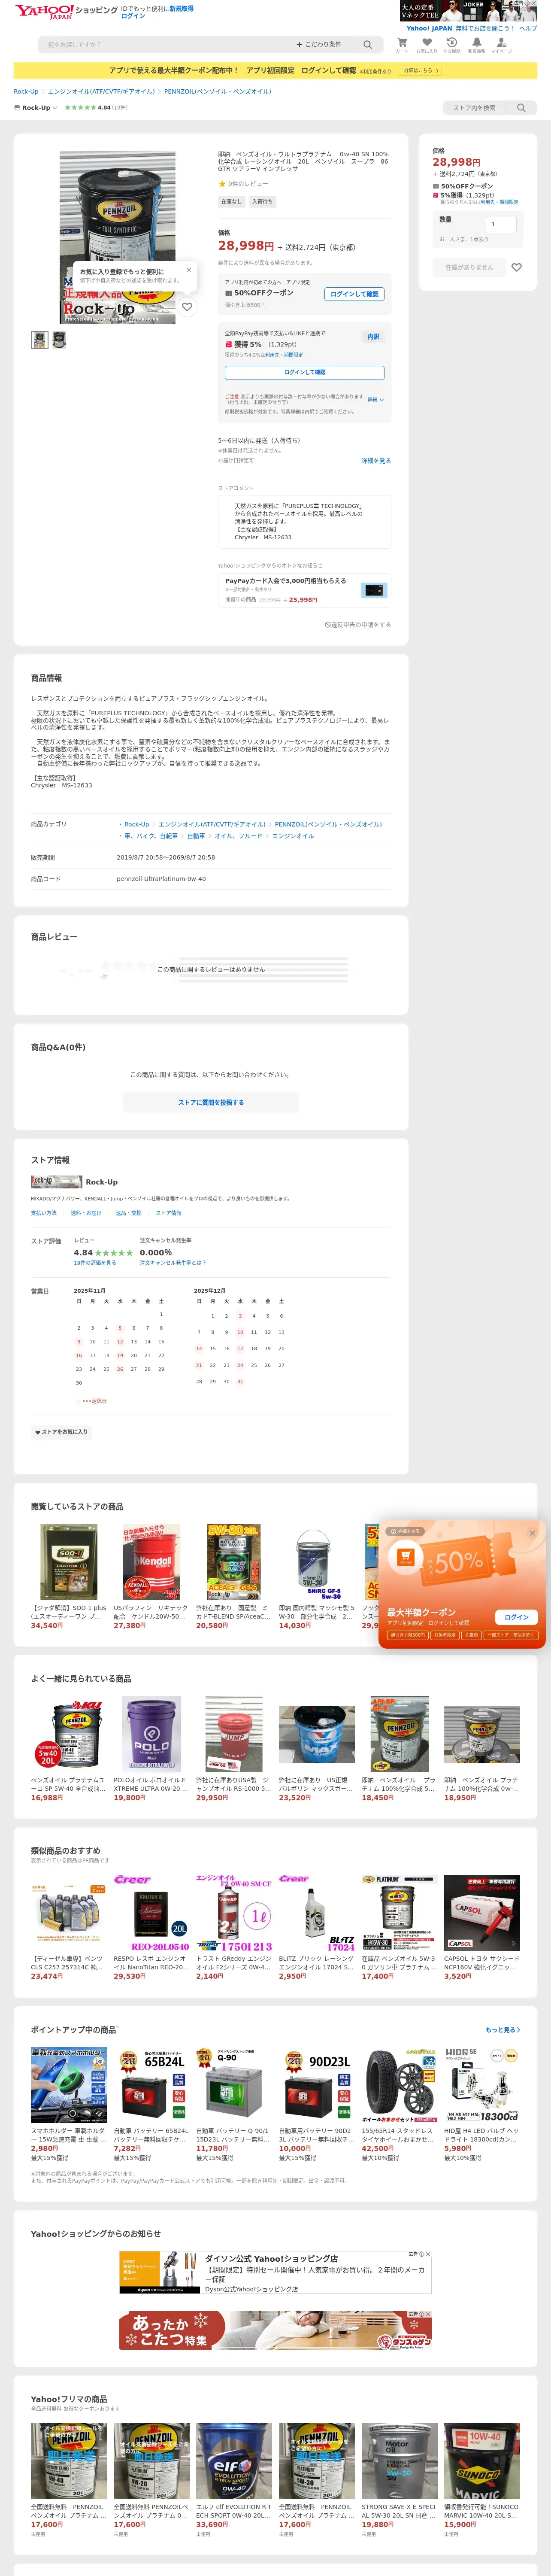Open the JOKER clothing ad at top
This screenshot has width=551, height=2576.
468,11
